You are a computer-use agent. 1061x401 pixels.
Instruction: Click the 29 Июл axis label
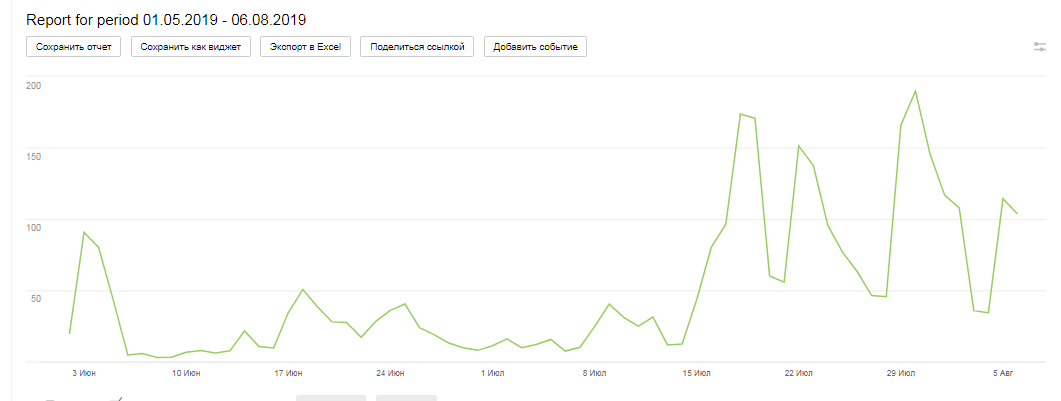901,373
